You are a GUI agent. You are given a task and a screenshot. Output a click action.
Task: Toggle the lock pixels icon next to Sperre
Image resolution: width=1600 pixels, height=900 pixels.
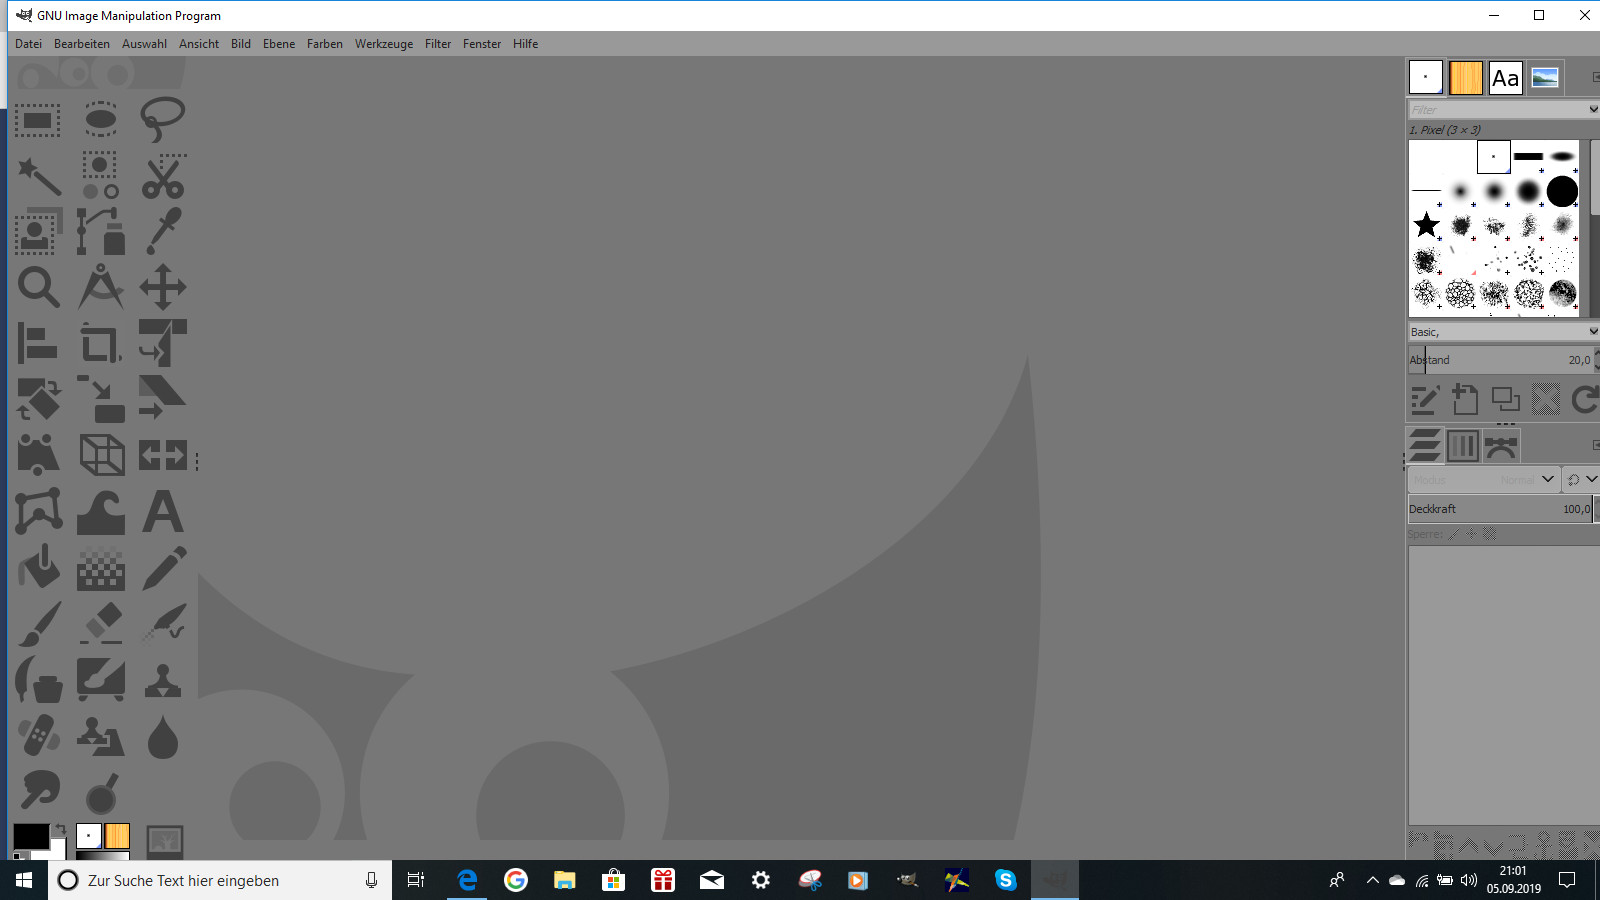1454,534
